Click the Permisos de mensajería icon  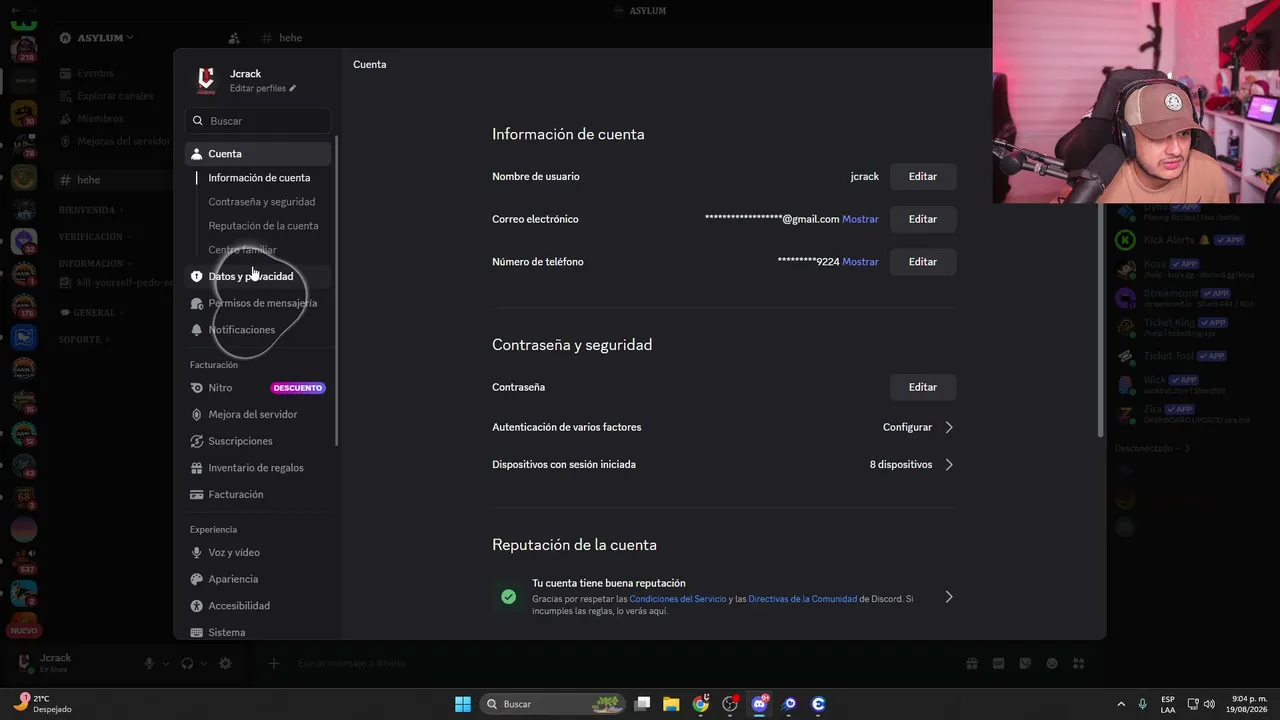coord(197,303)
